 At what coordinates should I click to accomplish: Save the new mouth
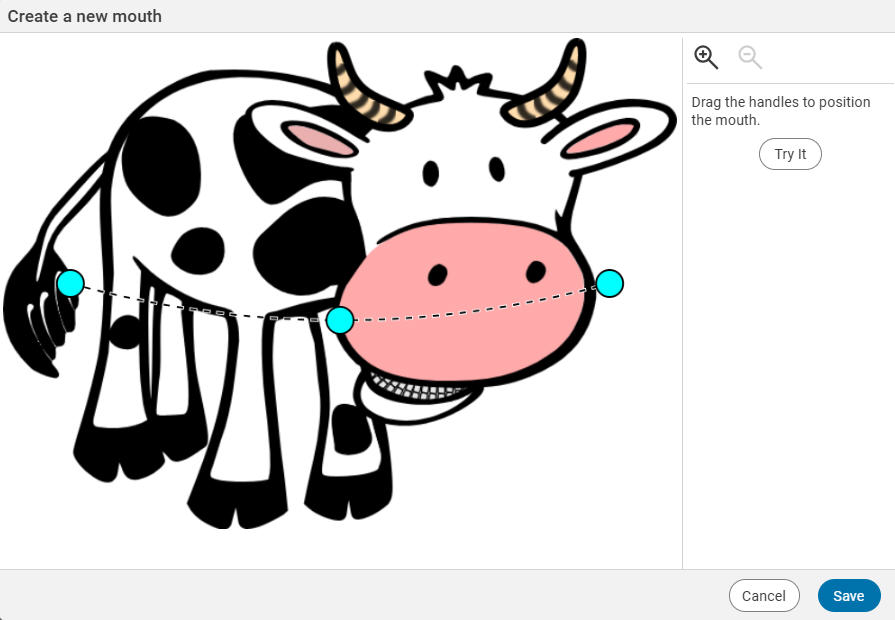(848, 595)
